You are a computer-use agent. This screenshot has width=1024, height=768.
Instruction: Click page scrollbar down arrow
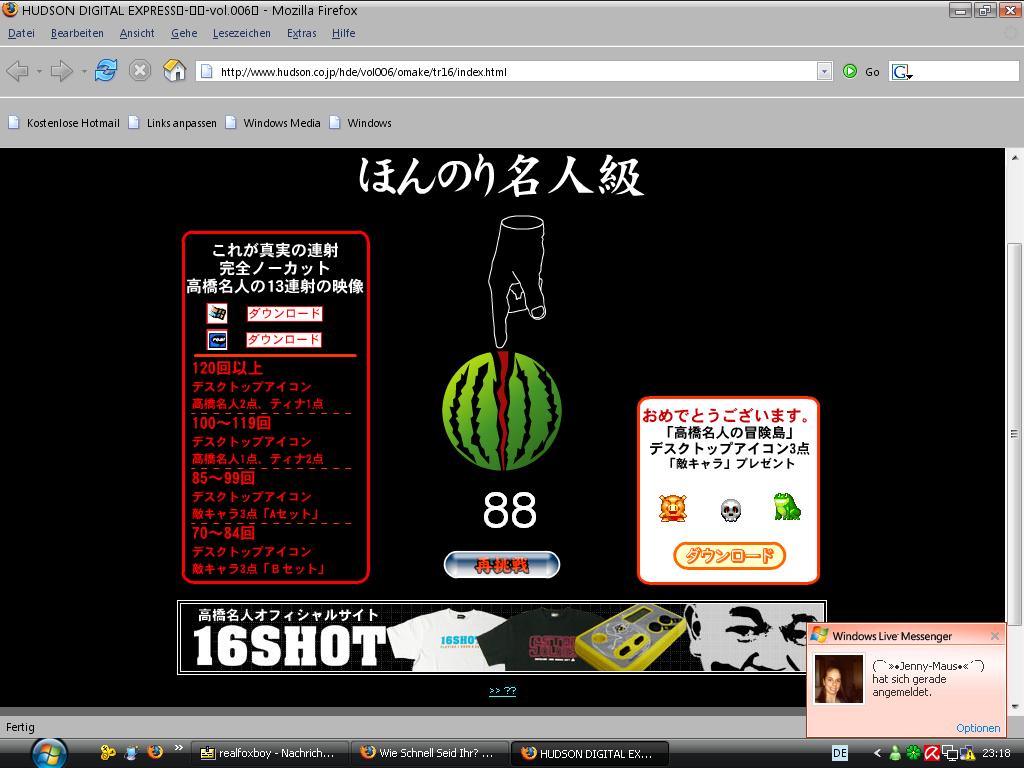pyautogui.click(x=1014, y=707)
